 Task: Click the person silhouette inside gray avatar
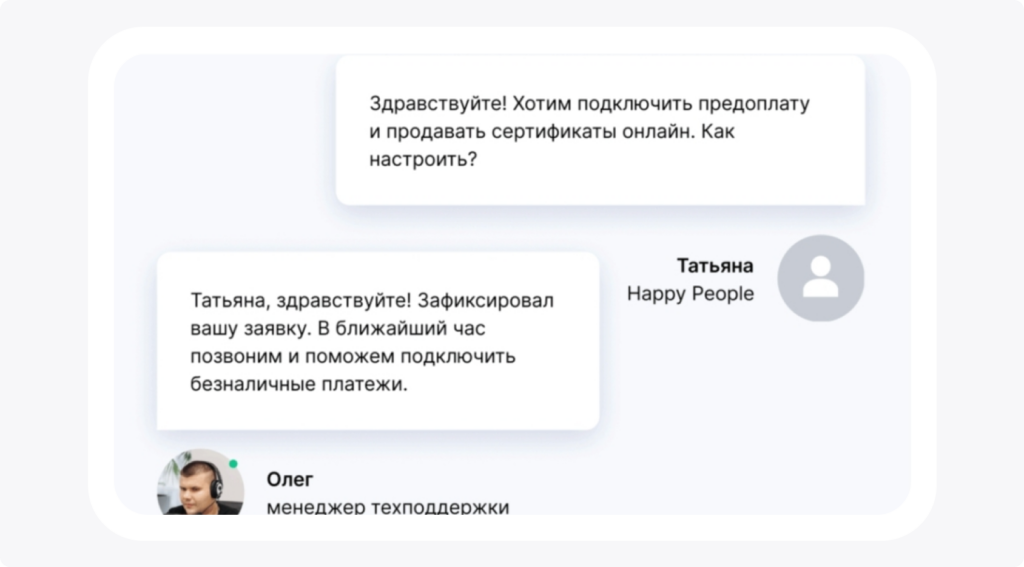(x=820, y=277)
